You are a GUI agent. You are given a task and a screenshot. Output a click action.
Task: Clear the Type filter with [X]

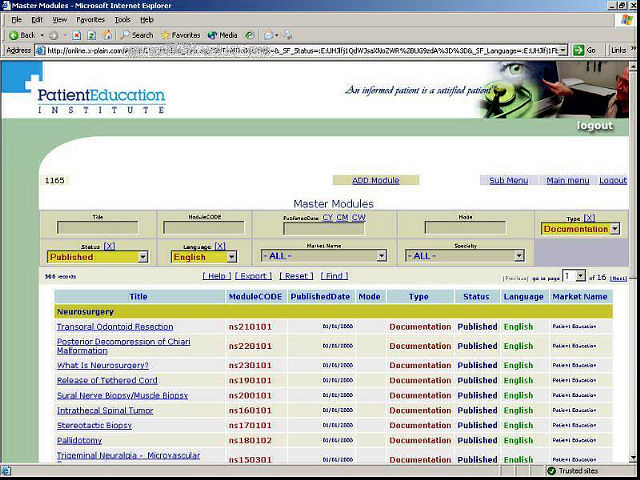click(x=589, y=218)
